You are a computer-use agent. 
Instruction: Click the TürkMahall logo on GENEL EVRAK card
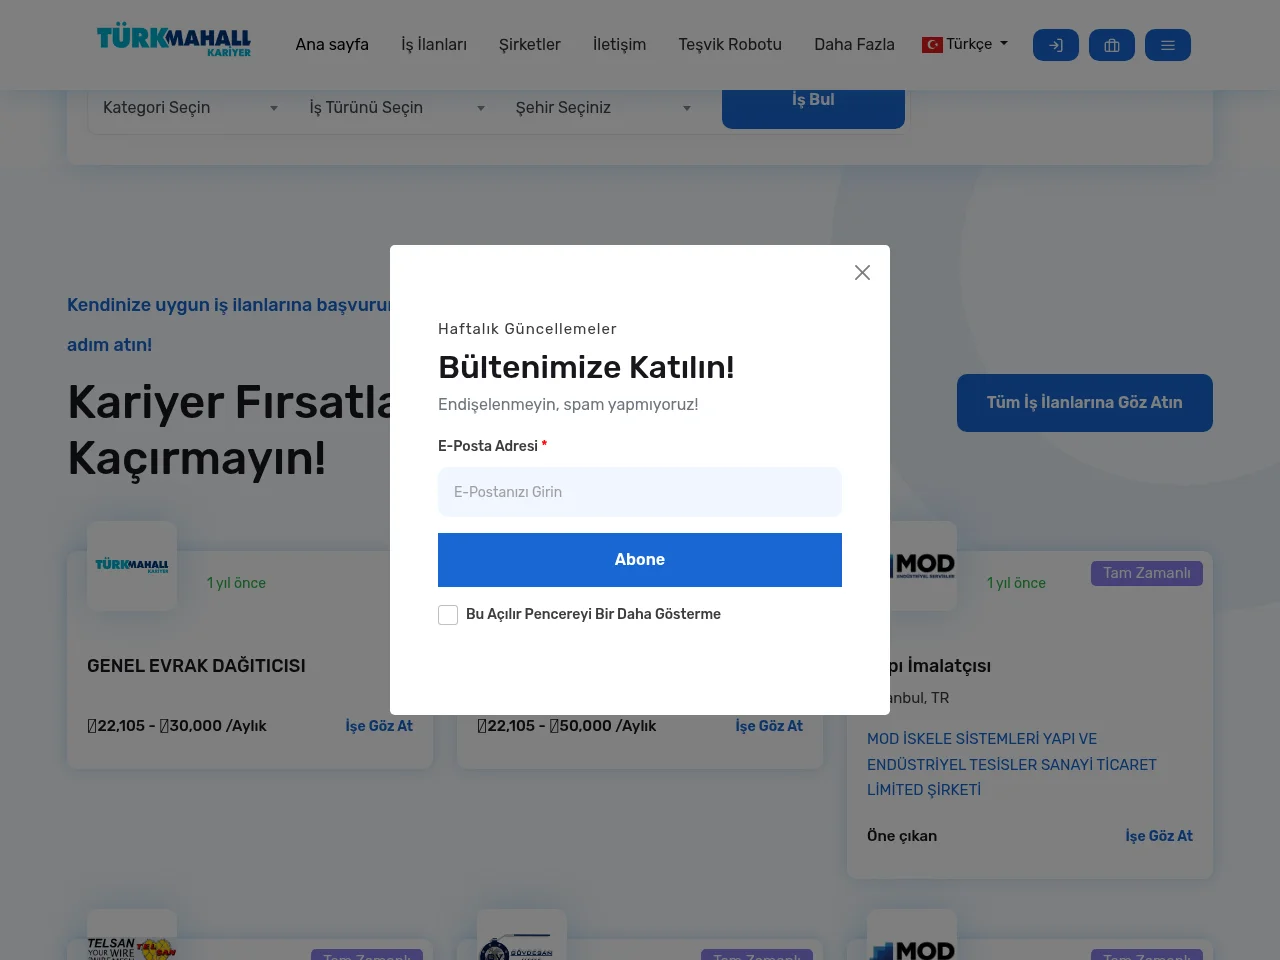click(132, 566)
